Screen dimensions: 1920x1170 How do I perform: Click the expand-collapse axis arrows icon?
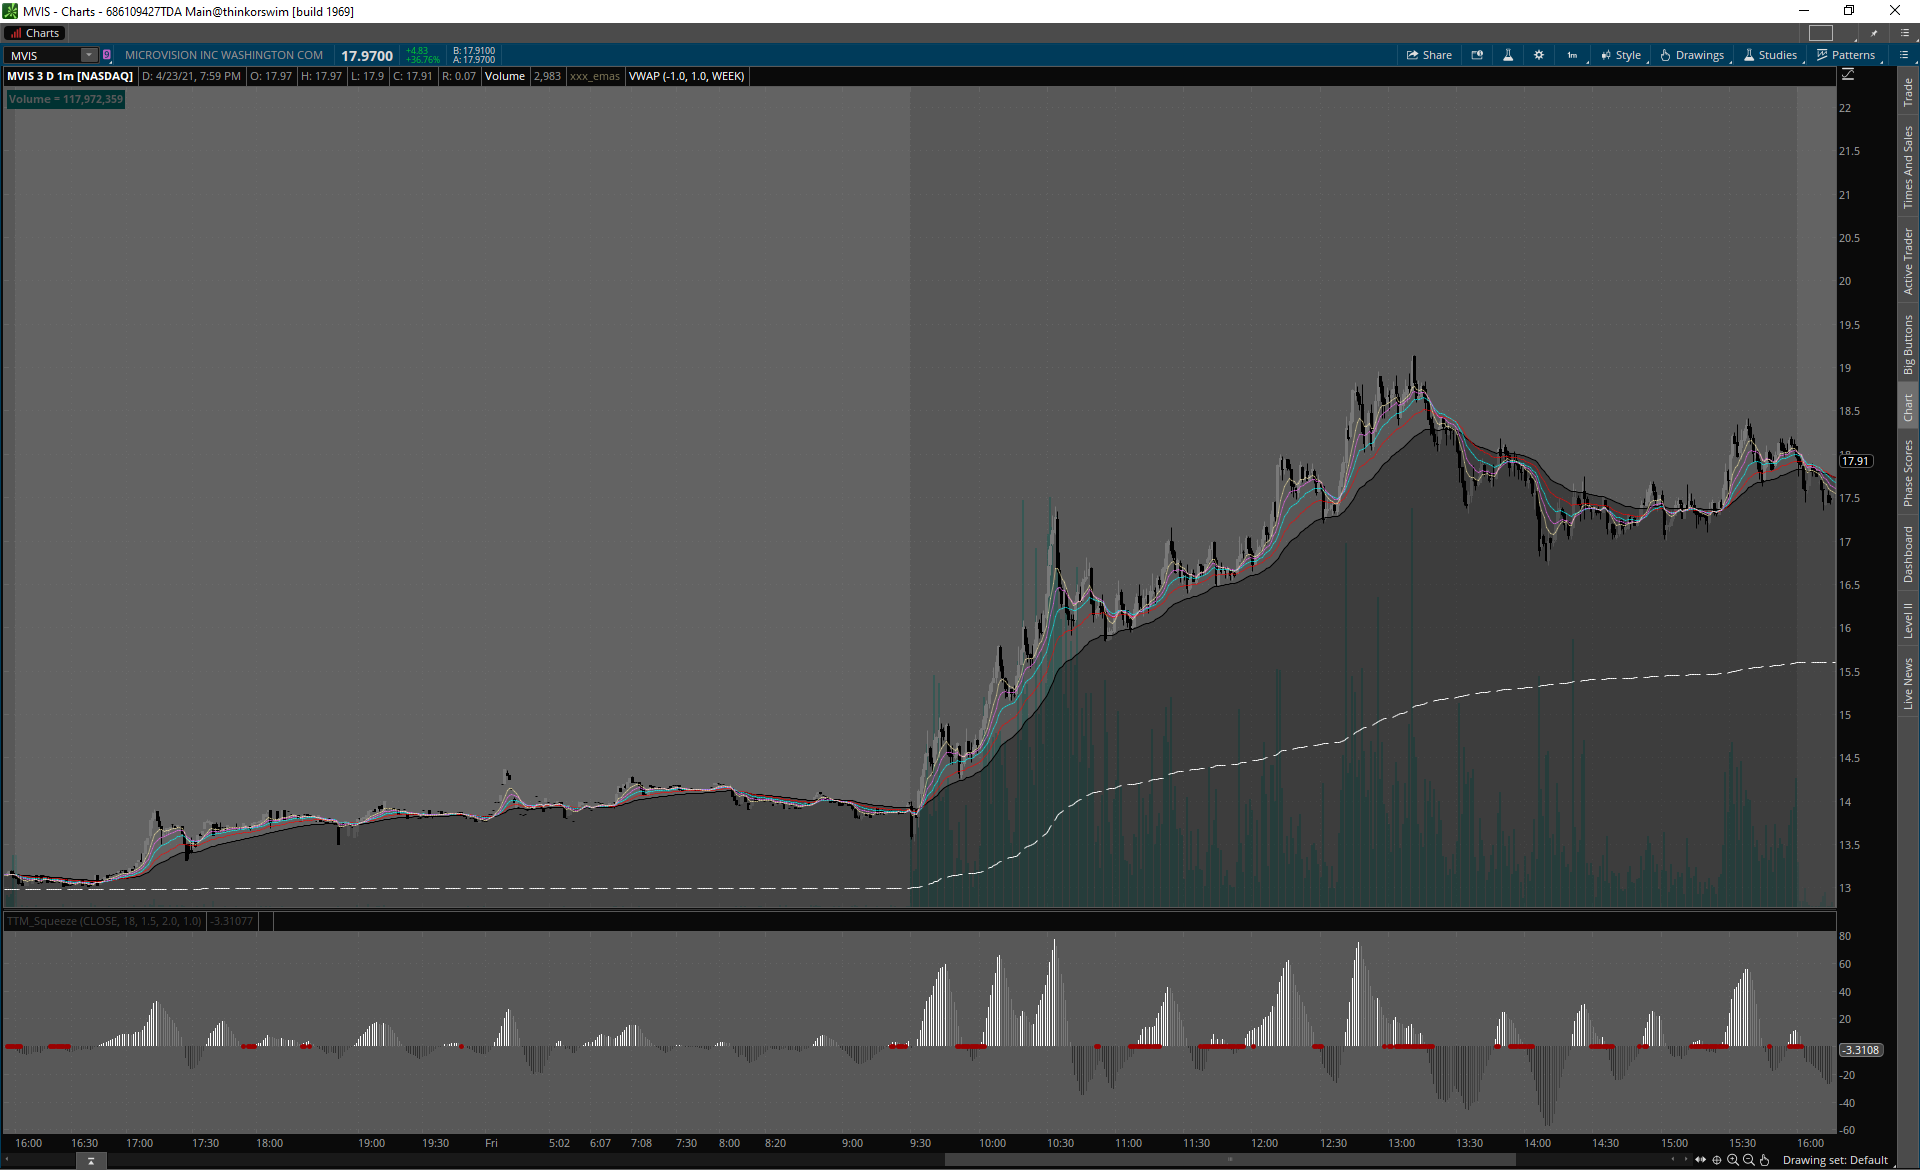[1701, 1160]
